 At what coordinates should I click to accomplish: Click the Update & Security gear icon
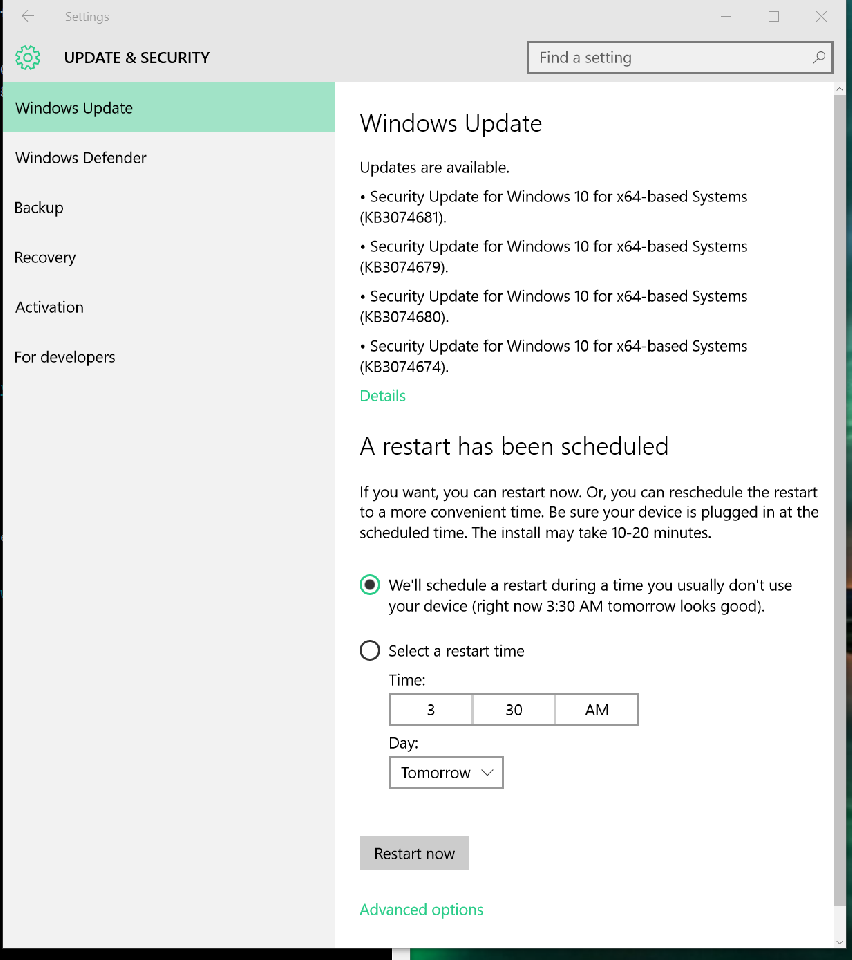tap(28, 58)
